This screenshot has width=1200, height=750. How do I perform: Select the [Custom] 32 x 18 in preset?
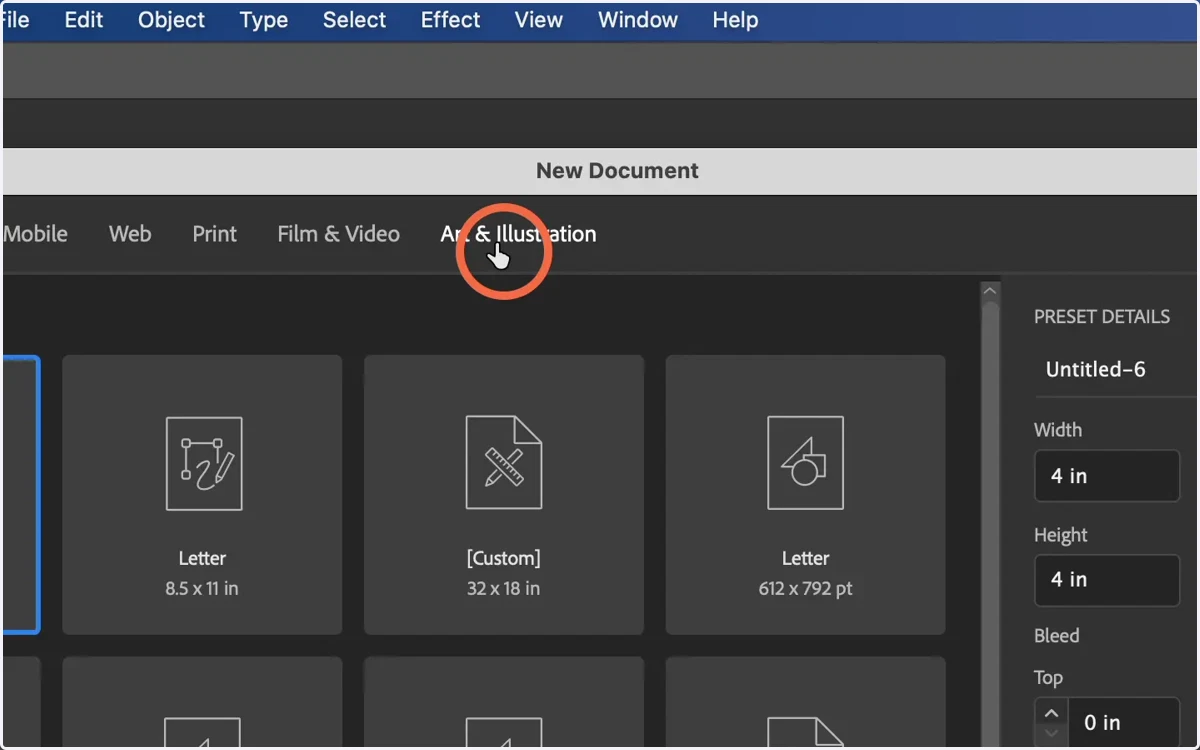click(504, 495)
